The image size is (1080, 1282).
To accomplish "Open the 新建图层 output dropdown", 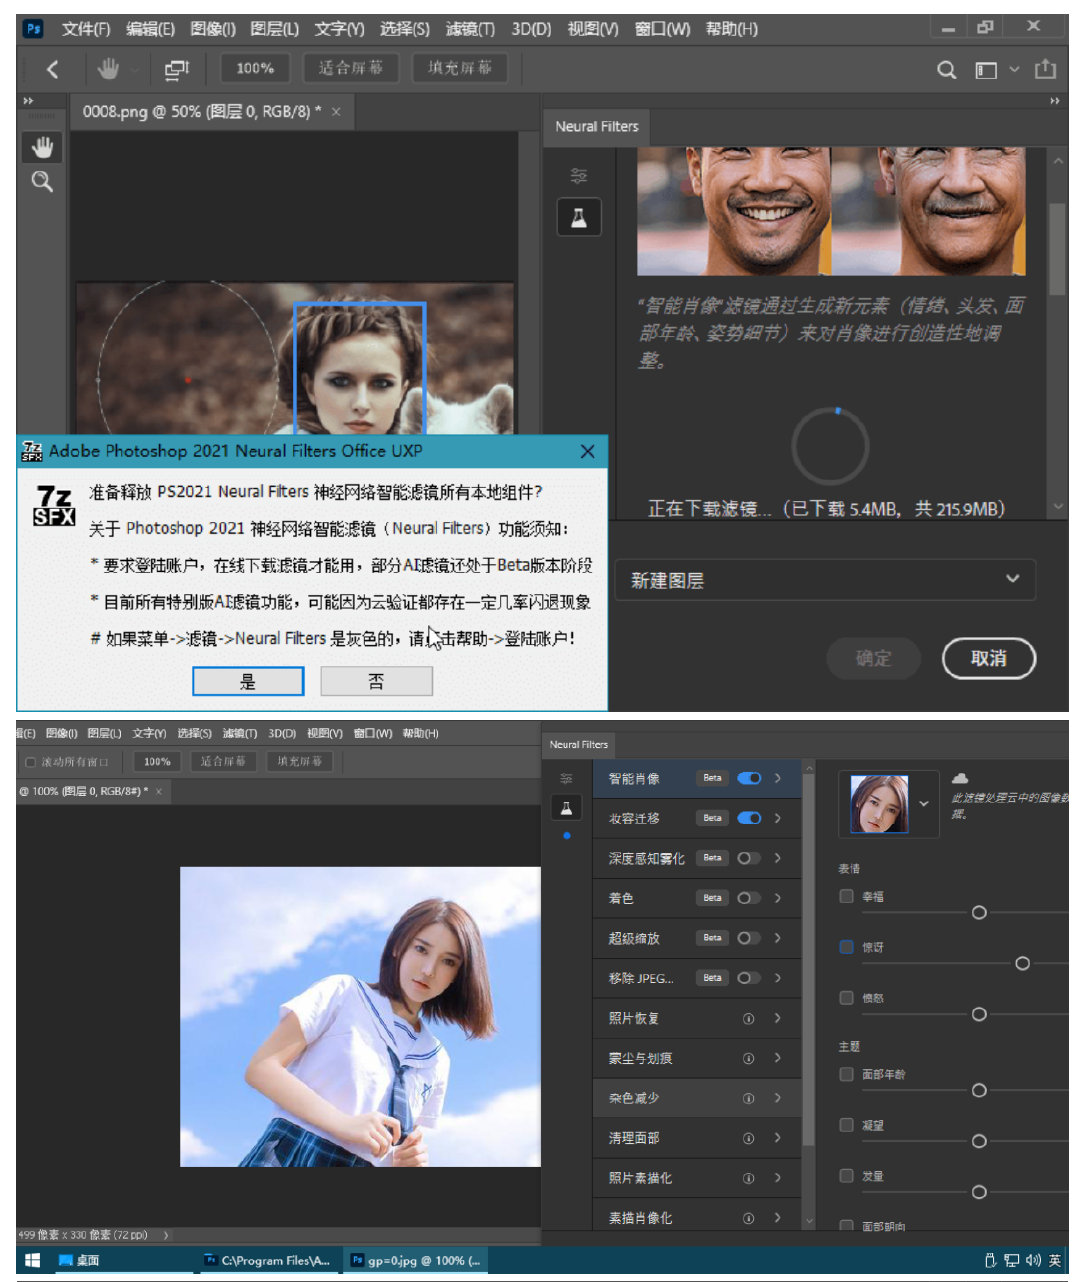I will tap(824, 580).
